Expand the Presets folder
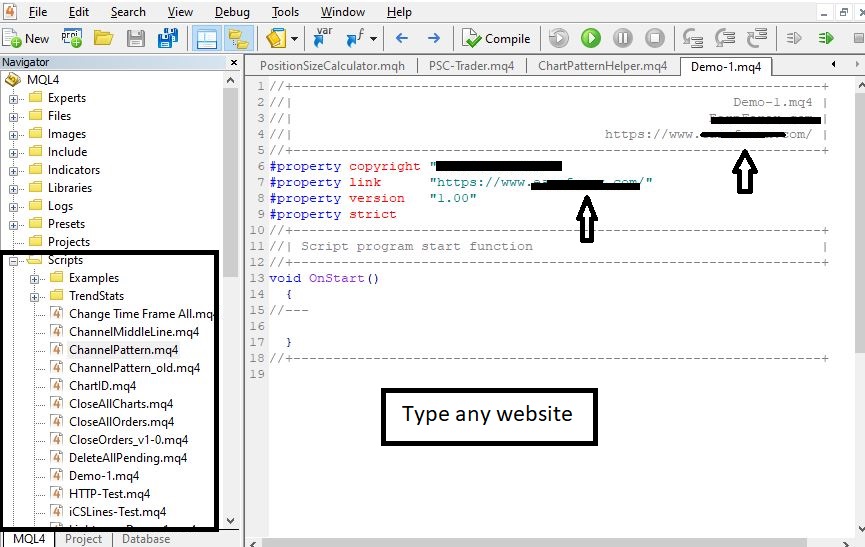This screenshot has width=865, height=547. point(13,225)
